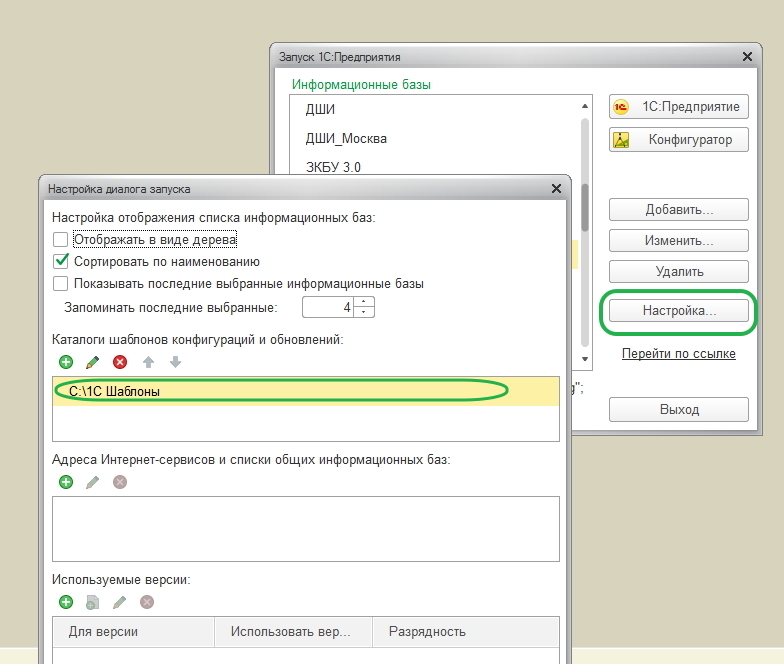This screenshot has width=784, height=664.
Task: Open the 'Настройка...' button
Action: [x=678, y=310]
